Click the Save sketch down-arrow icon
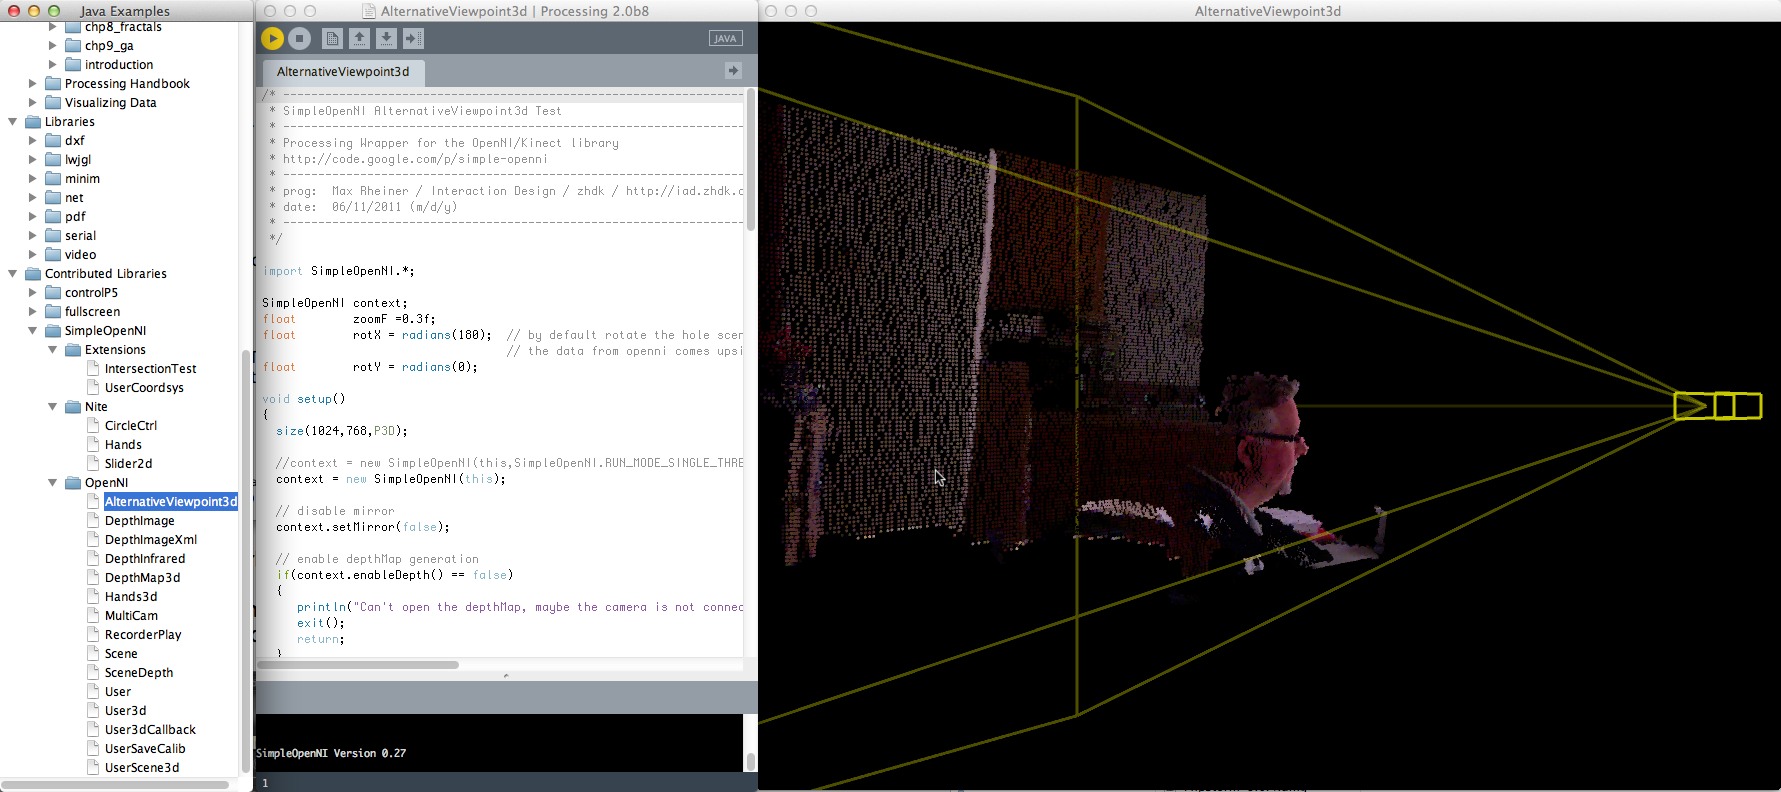Screen dimensions: 1781x792 tap(386, 39)
